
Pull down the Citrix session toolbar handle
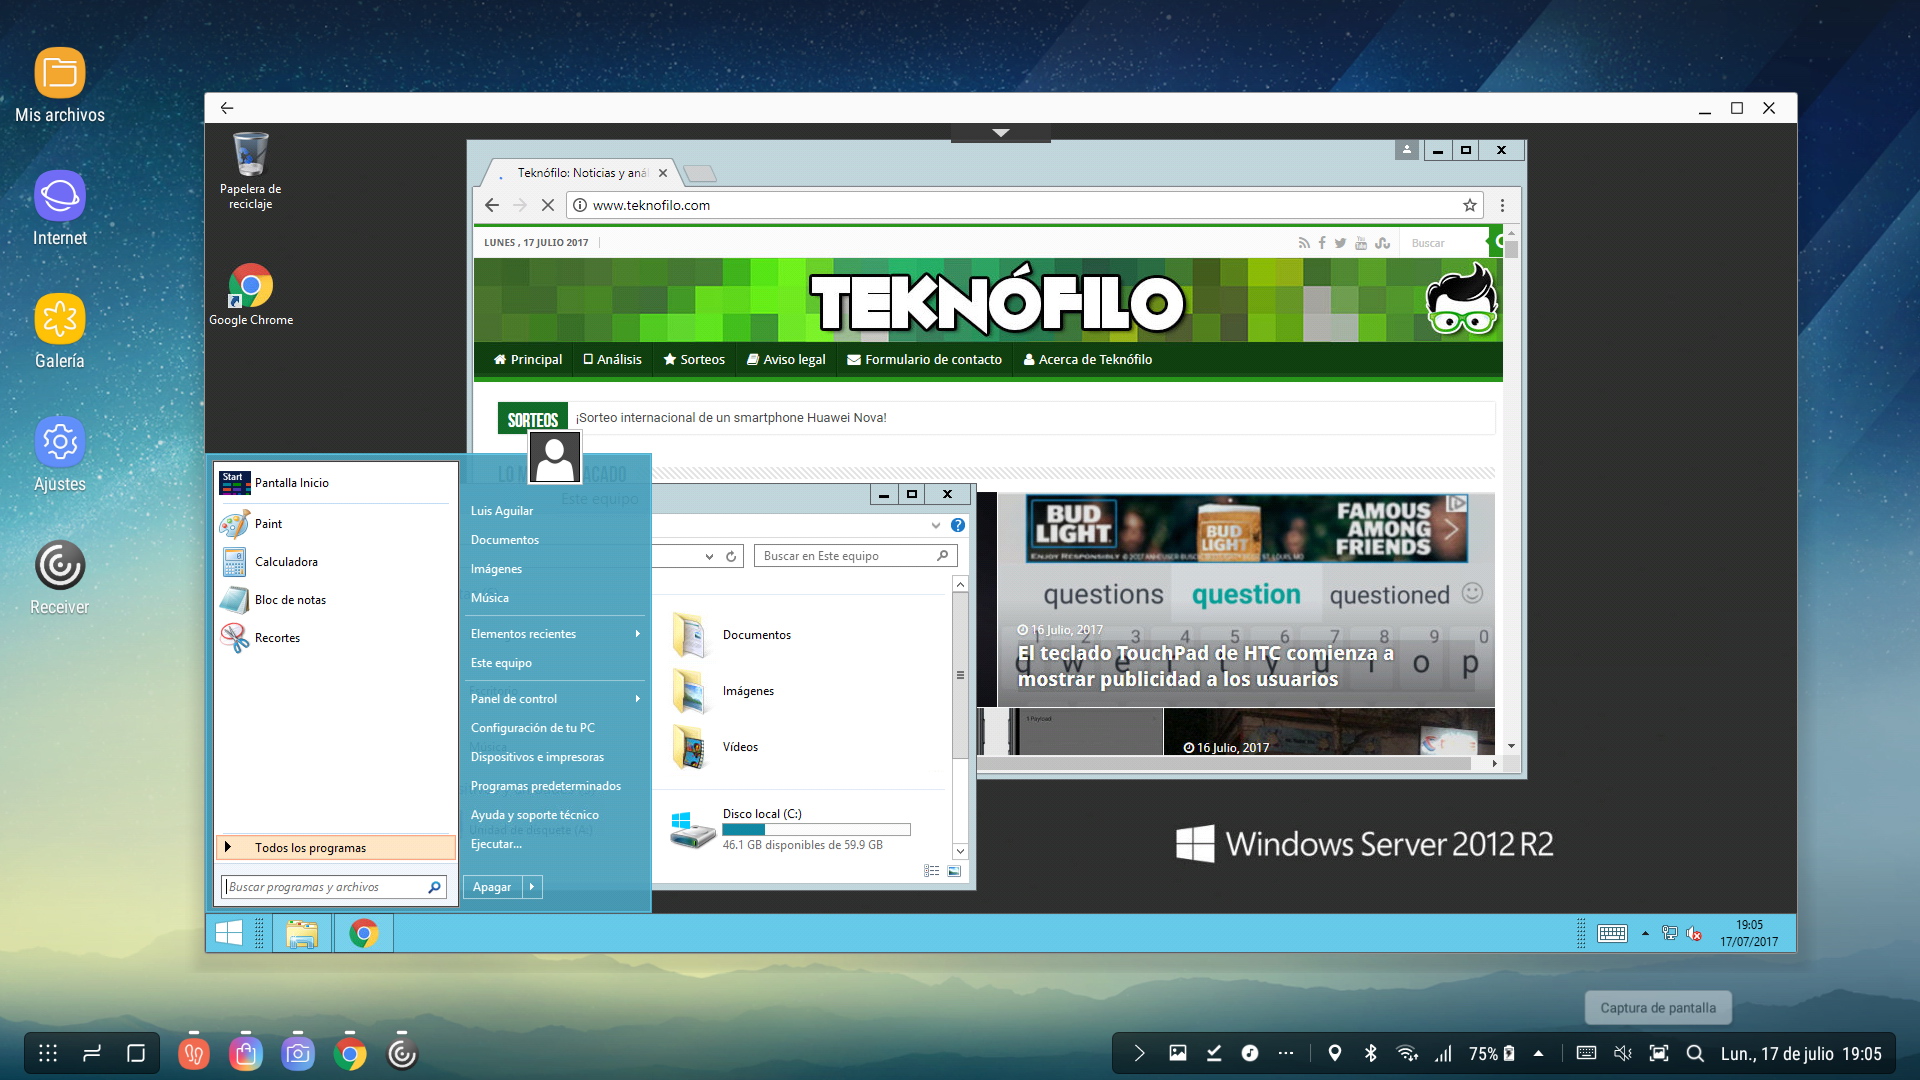pos(1001,133)
